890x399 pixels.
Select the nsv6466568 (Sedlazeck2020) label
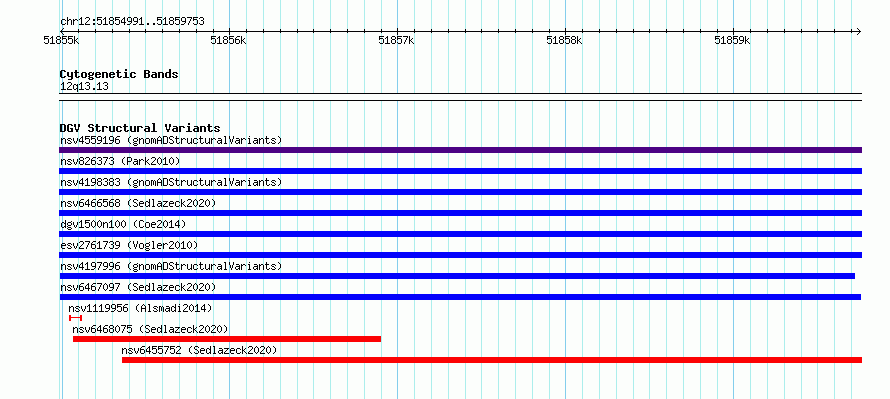point(138,203)
